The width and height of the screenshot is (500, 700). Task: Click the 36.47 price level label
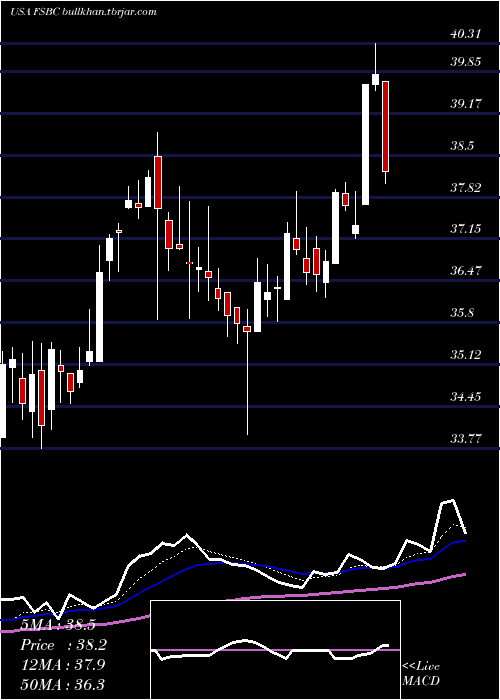pos(466,271)
